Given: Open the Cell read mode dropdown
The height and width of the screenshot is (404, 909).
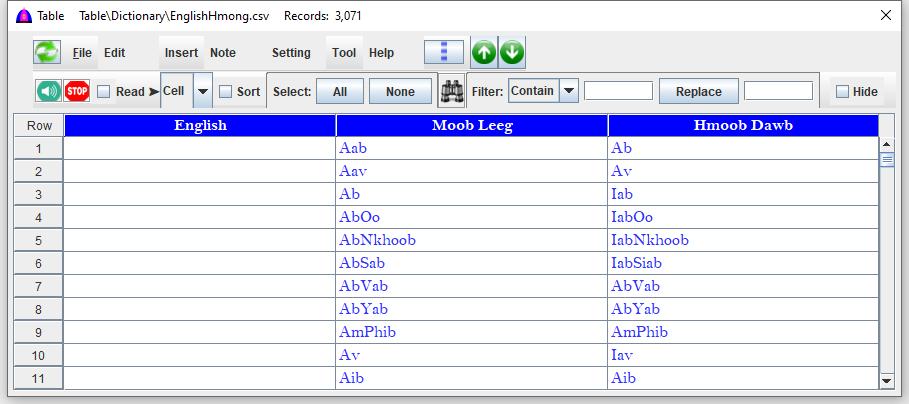Looking at the screenshot, I should (x=203, y=91).
